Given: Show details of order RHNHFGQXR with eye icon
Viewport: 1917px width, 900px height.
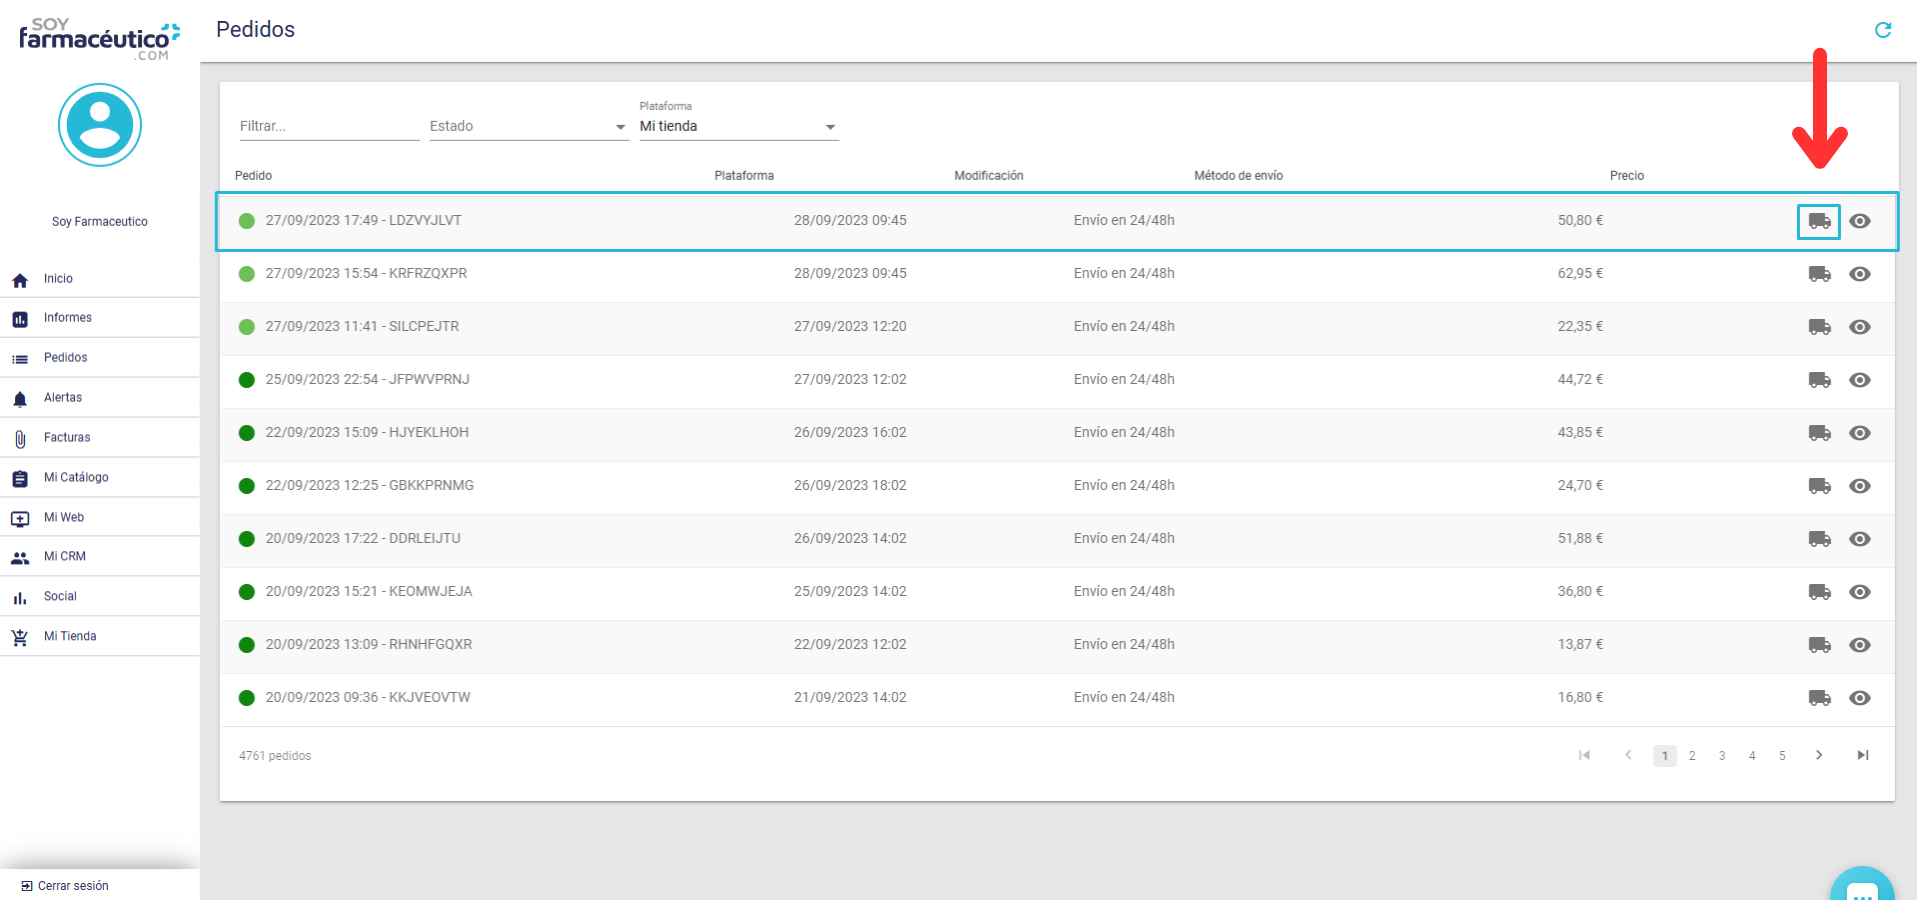Looking at the screenshot, I should [1859, 645].
